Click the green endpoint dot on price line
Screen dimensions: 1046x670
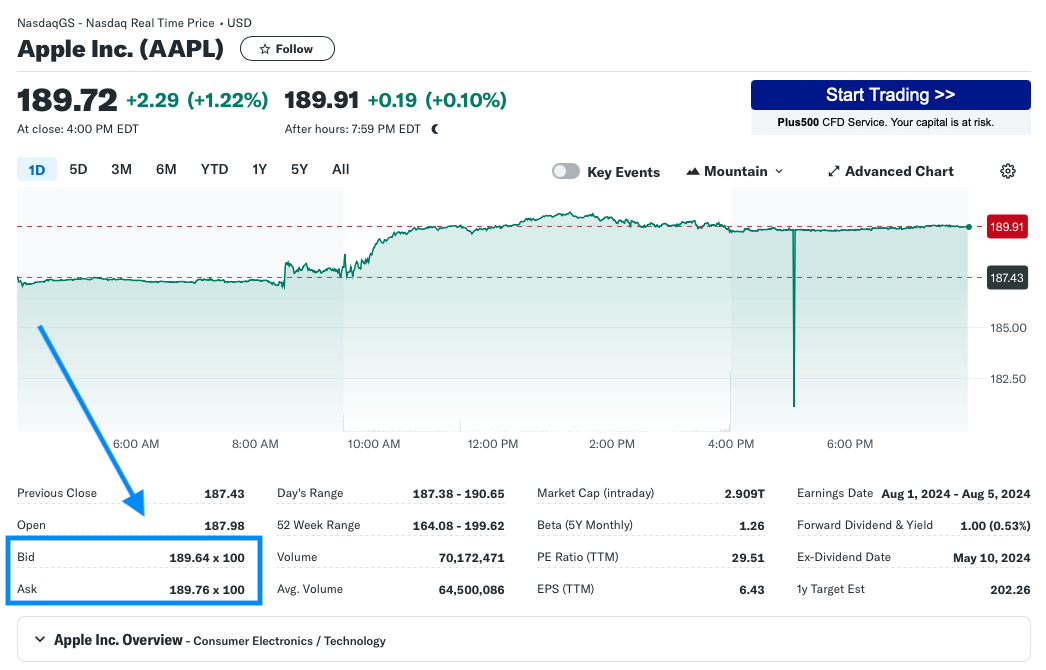point(969,227)
